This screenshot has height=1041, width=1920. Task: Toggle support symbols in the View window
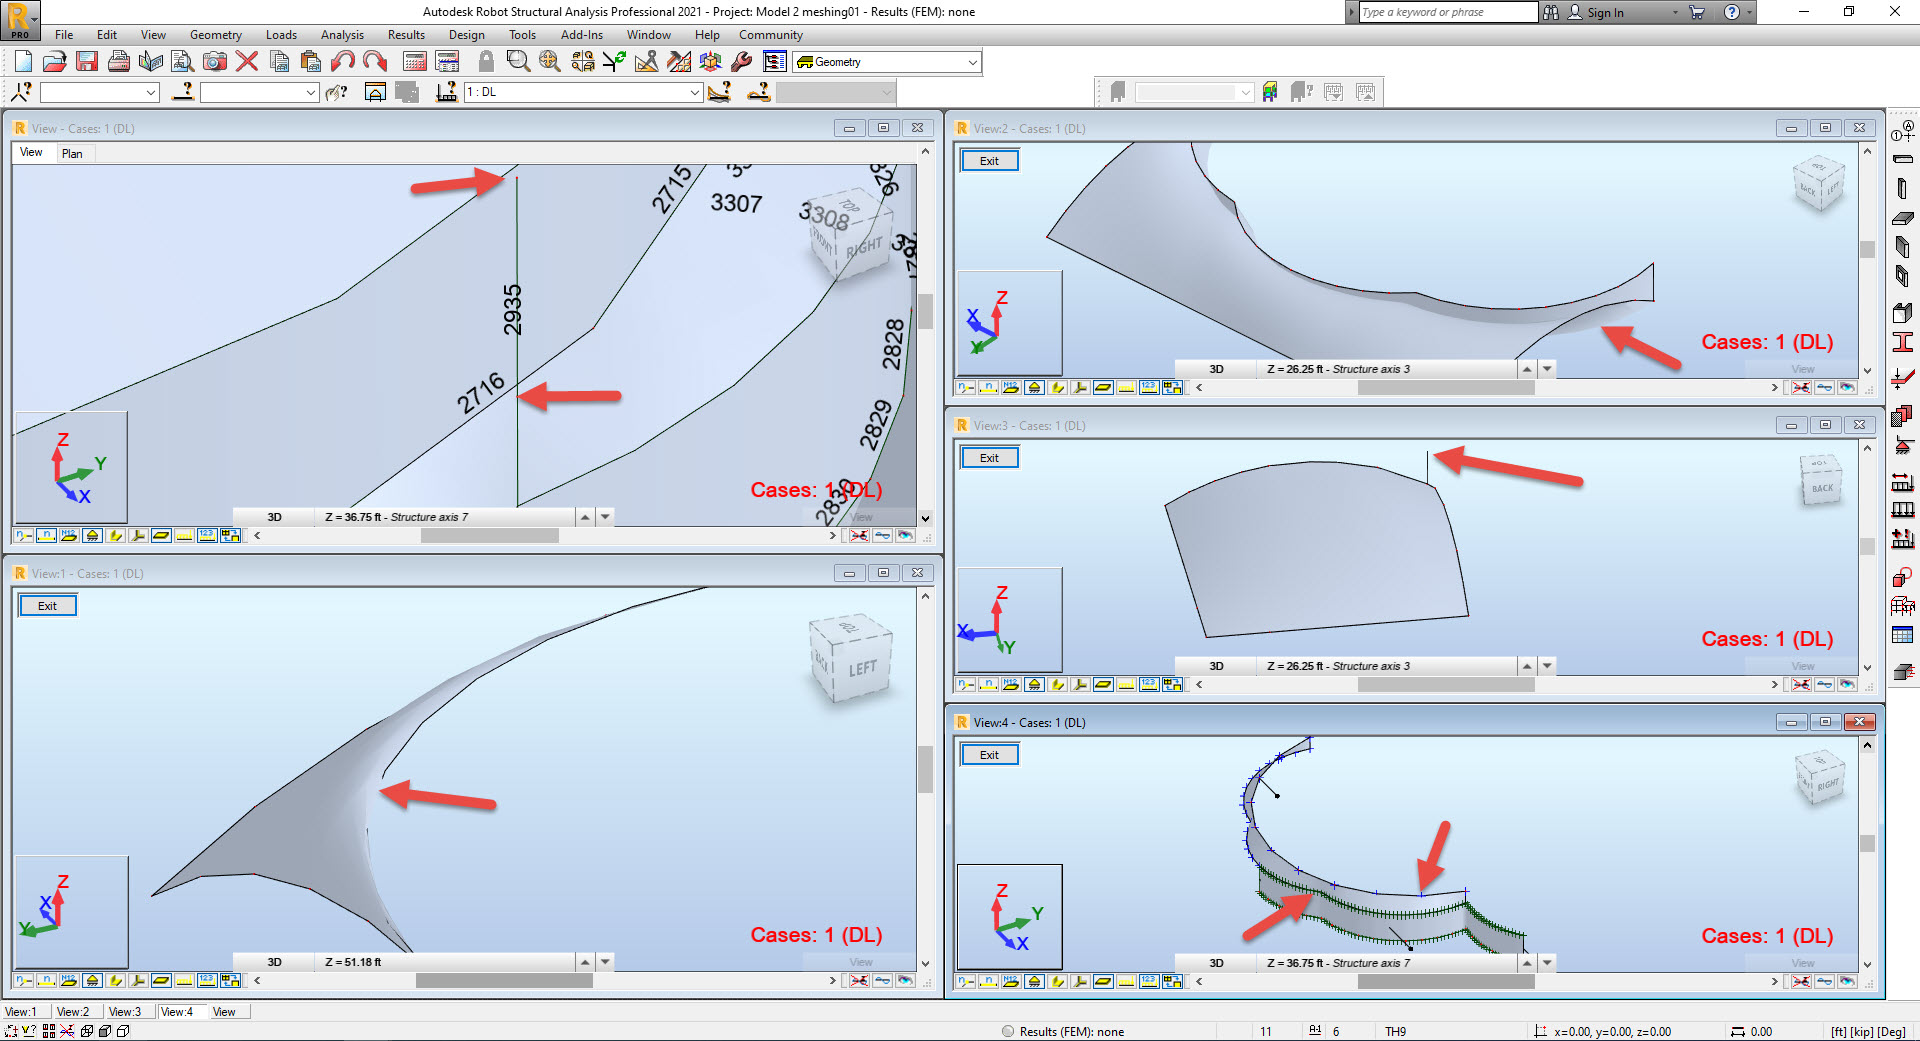tap(92, 536)
